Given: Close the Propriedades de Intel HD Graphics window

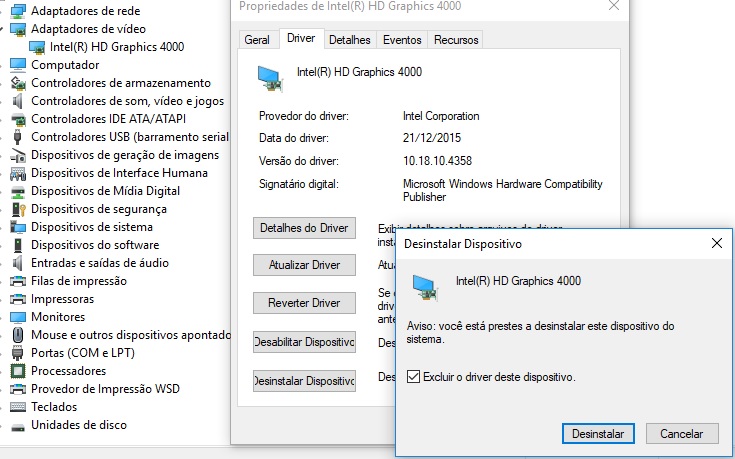Looking at the screenshot, I should coord(614,6).
